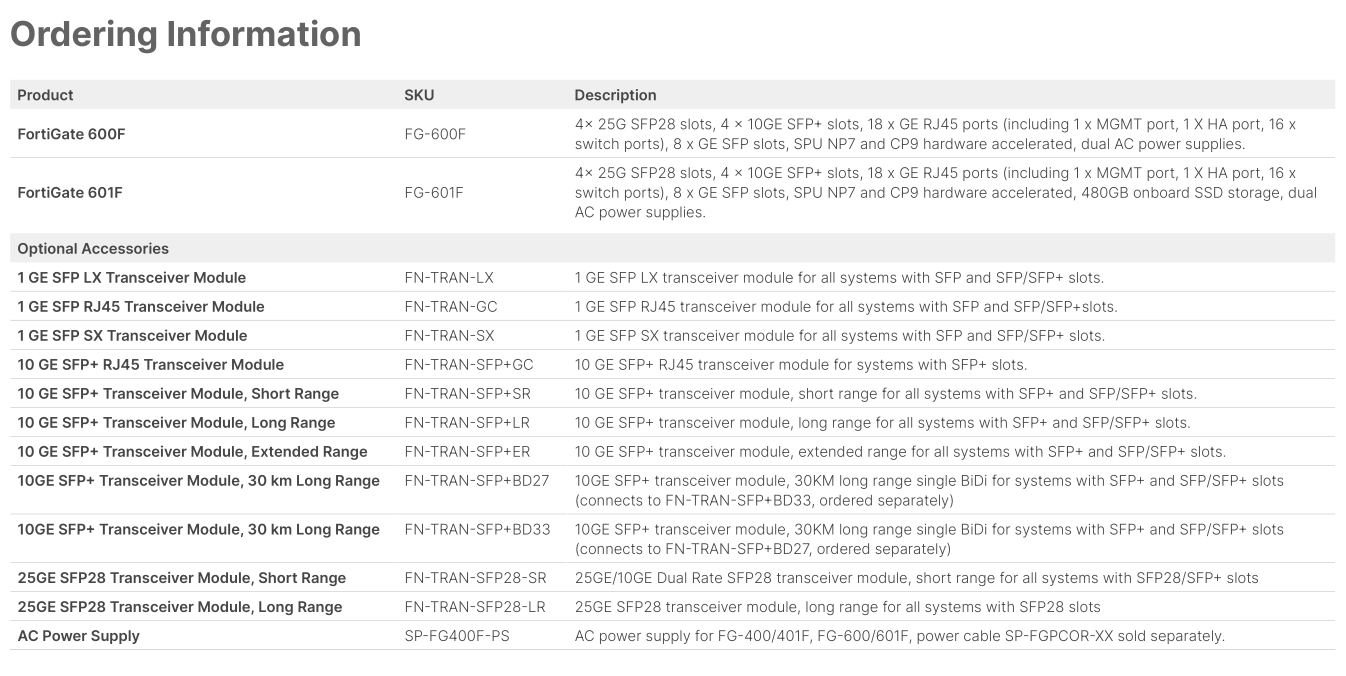The height and width of the screenshot is (676, 1346).
Task: Click the FN-TRAN-SFP+BD27 SKU cell
Action: coord(477,480)
